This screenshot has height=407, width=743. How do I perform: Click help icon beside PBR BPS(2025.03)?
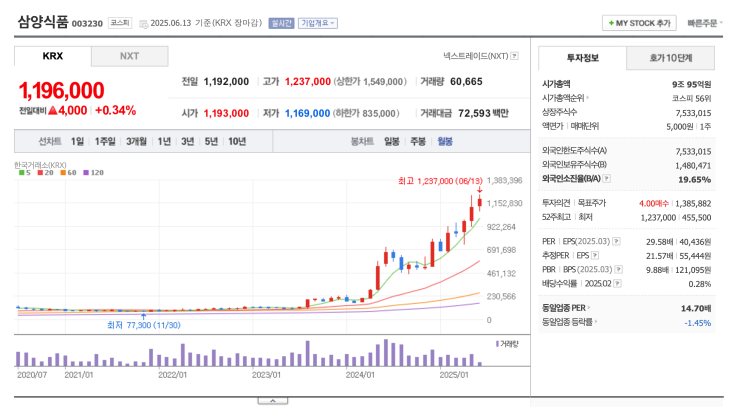(618, 269)
